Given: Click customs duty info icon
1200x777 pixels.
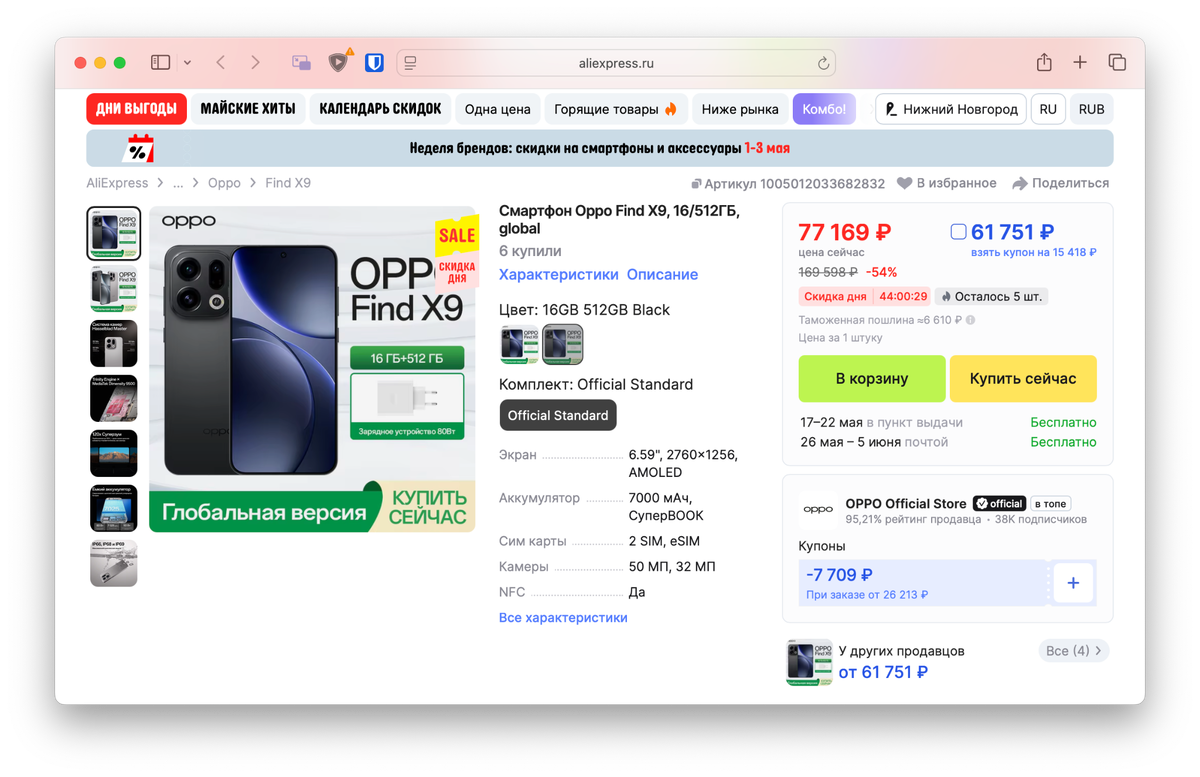Looking at the screenshot, I should pos(970,320).
